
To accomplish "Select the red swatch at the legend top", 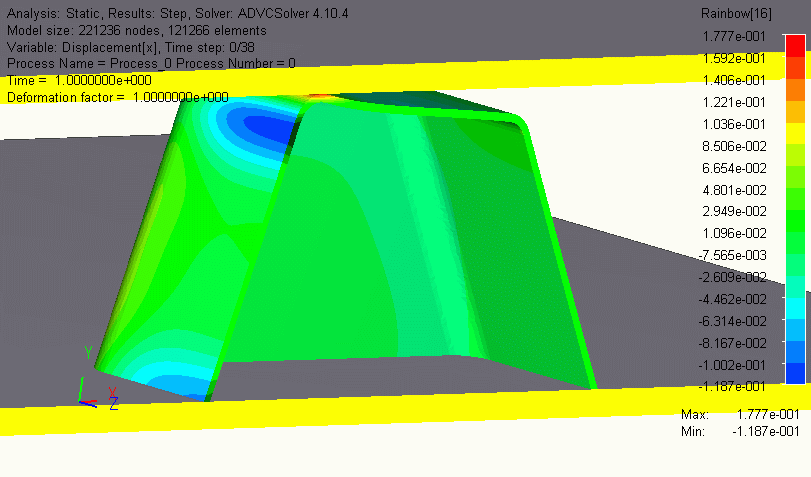I will tap(795, 46).
